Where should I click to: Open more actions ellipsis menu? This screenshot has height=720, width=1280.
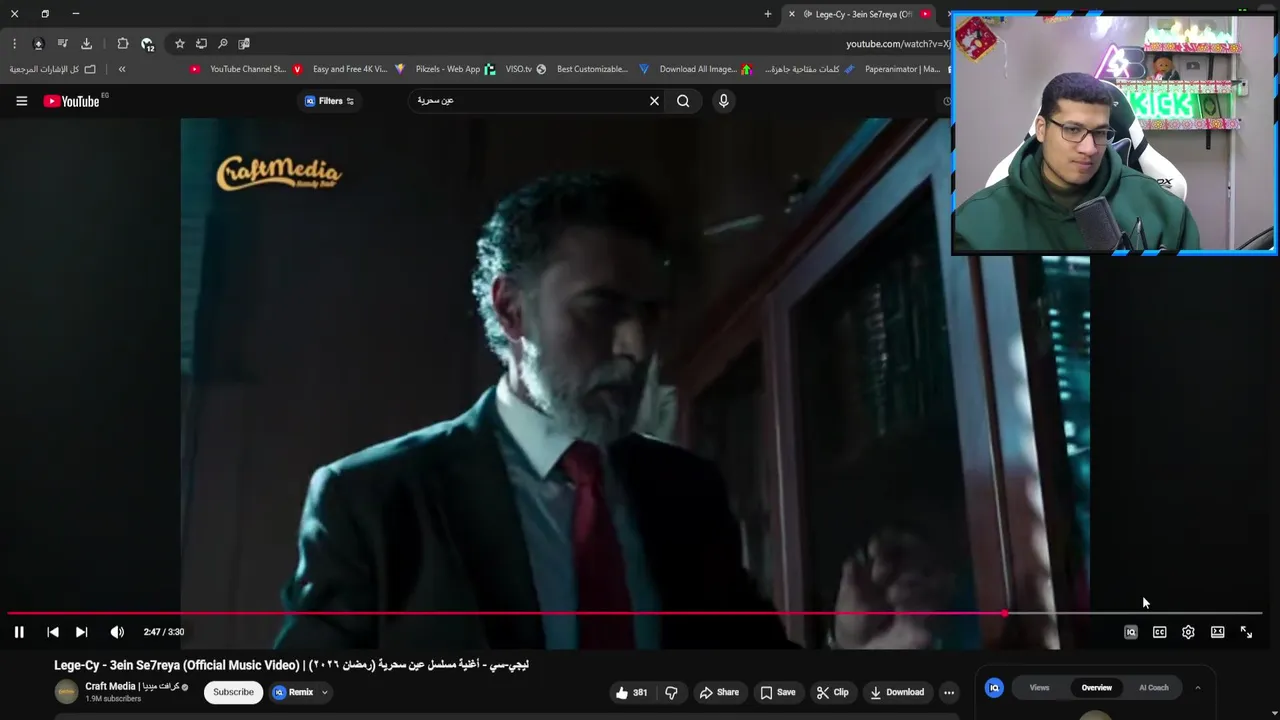949,692
